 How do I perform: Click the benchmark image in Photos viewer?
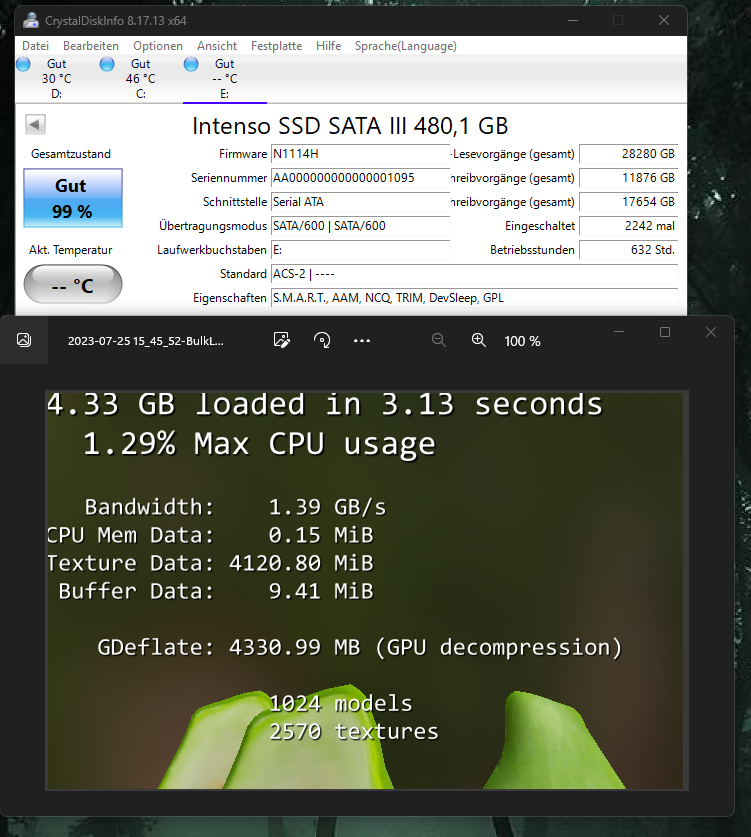(x=367, y=590)
